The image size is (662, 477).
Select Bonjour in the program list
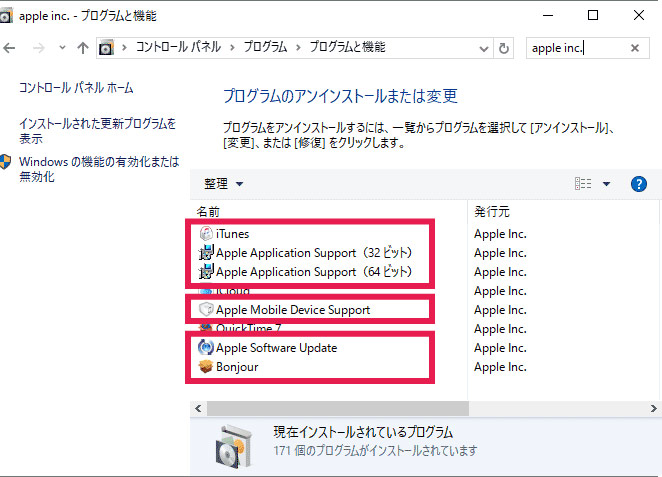tap(237, 366)
